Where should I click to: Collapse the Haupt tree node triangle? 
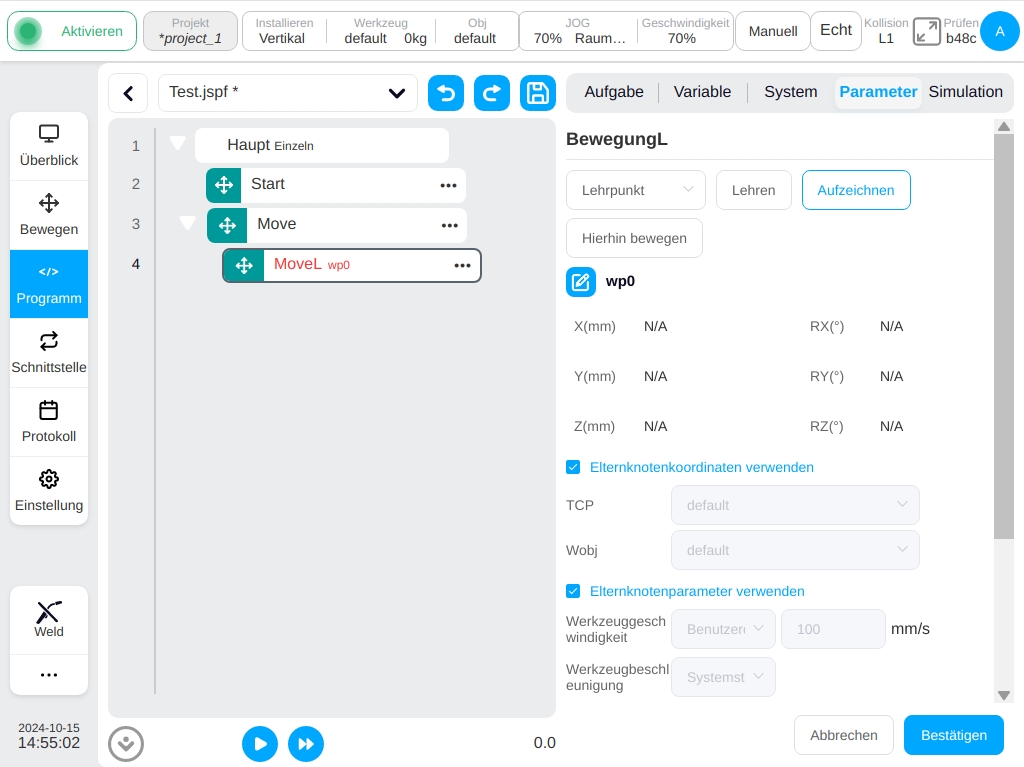click(x=178, y=143)
